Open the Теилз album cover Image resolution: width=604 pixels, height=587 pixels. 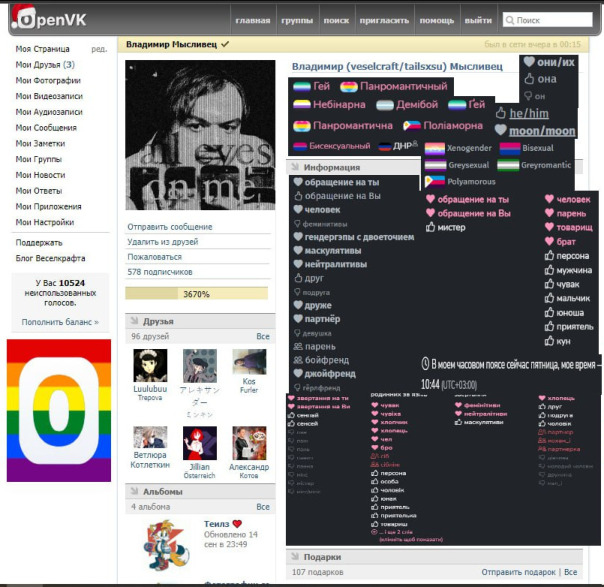(166, 545)
